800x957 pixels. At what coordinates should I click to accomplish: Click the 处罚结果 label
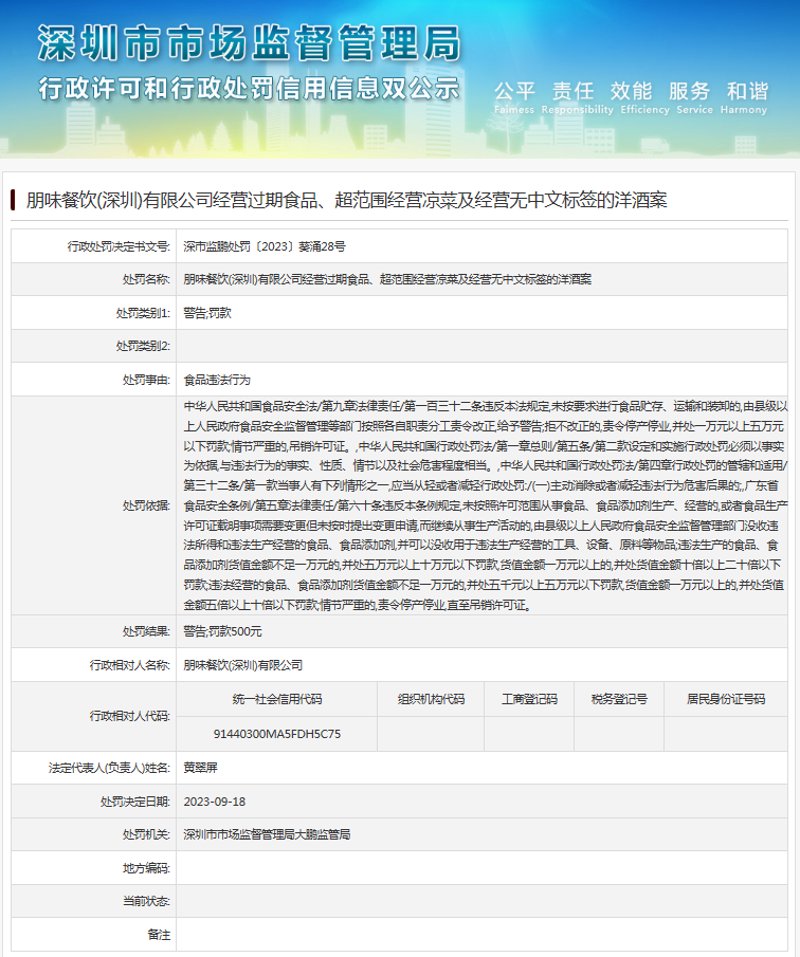click(x=146, y=631)
